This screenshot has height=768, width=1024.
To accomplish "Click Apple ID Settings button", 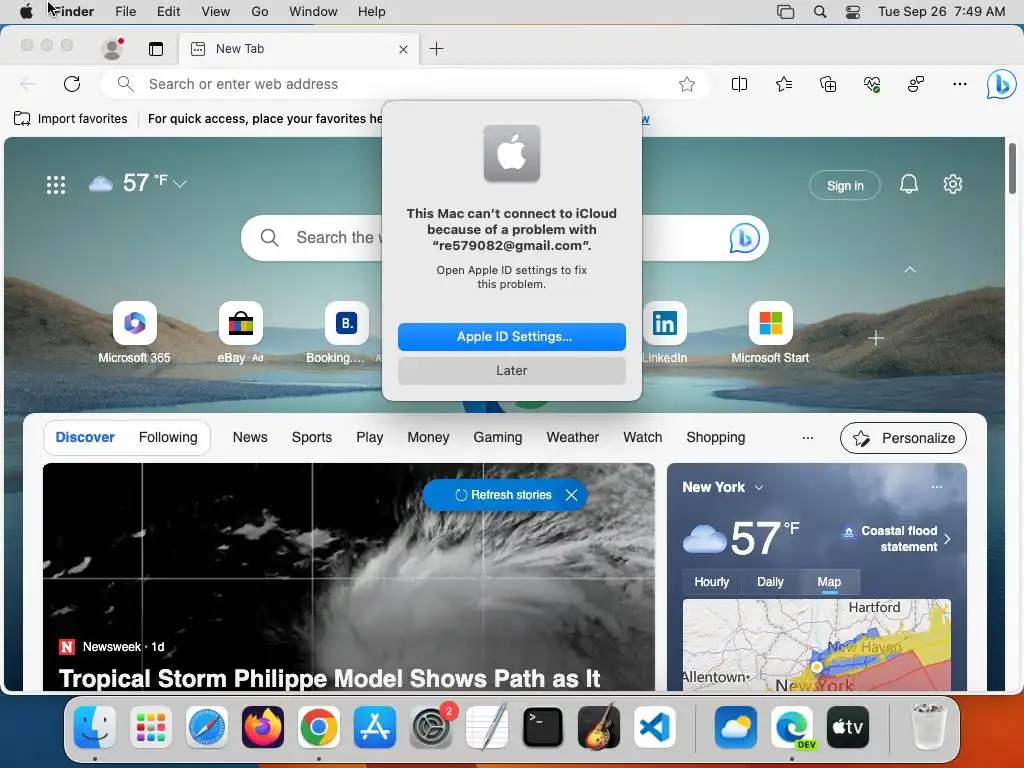I will [512, 336].
